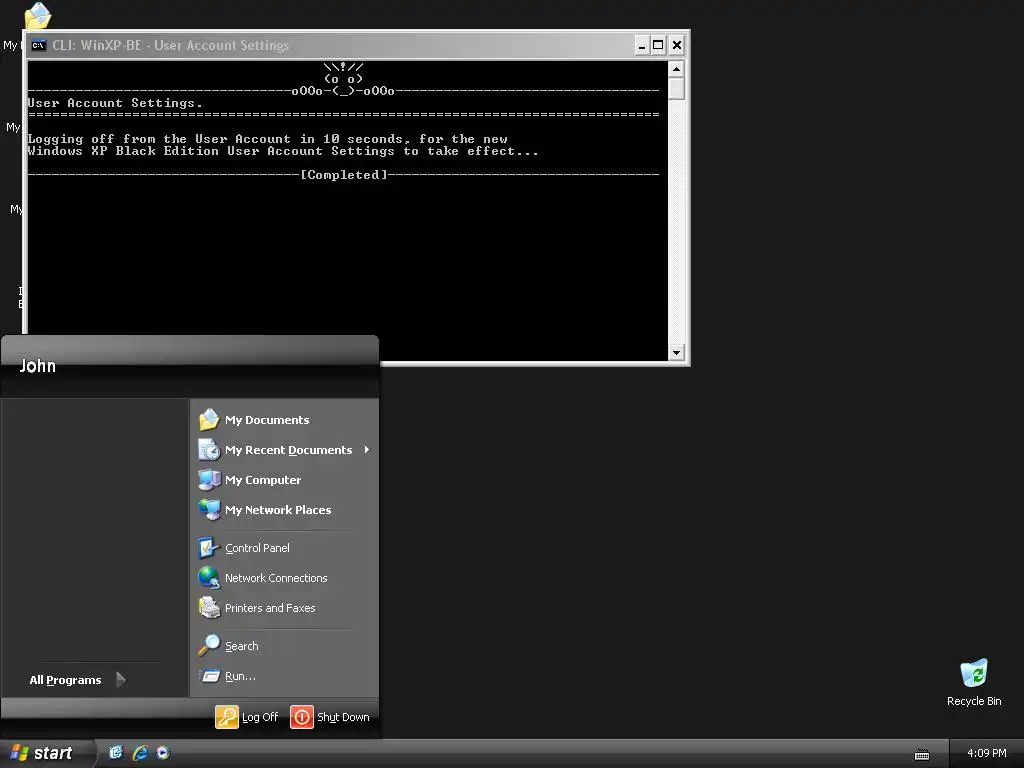Viewport: 1024px width, 768px height.
Task: Launch Internet Explorer from quick launch
Action: (x=140, y=752)
